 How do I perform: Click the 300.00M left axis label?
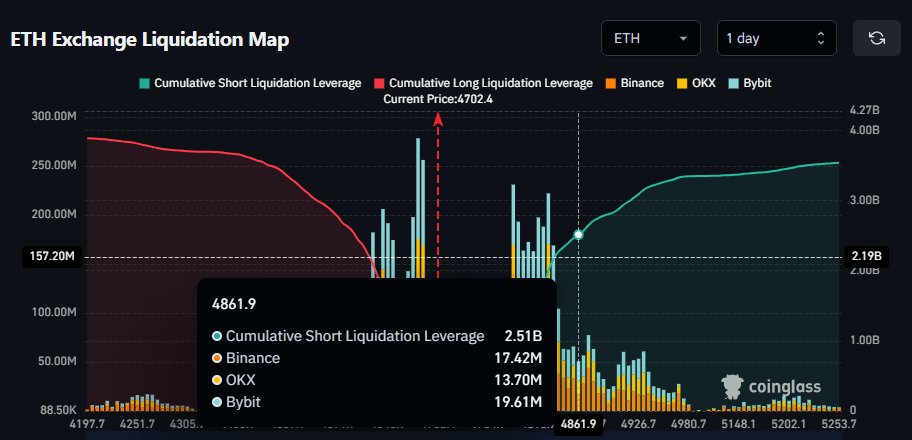click(54, 116)
